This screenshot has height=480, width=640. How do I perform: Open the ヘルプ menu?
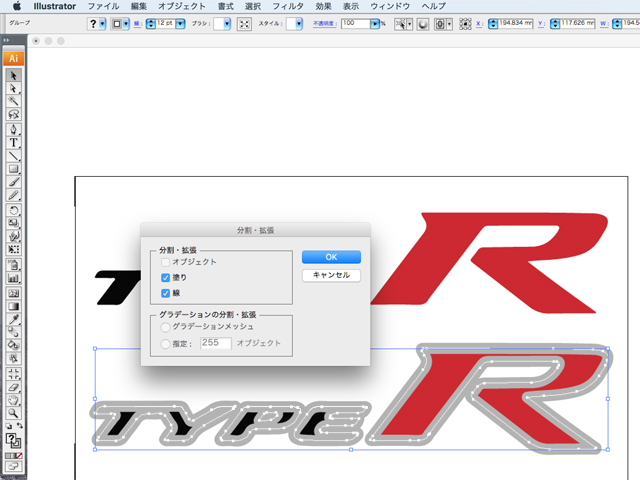tap(433, 6)
